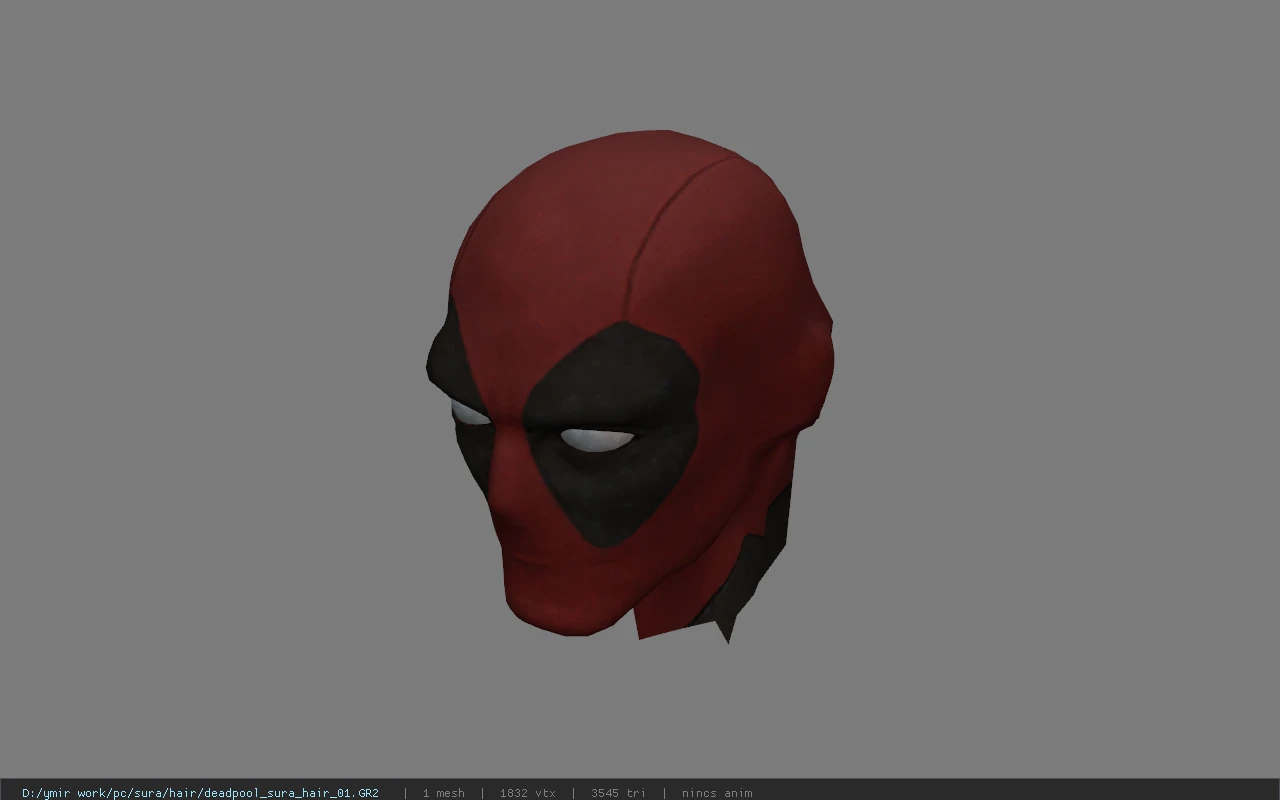
Task: Click the "1832 vtx" vertex count
Action: tap(527, 793)
